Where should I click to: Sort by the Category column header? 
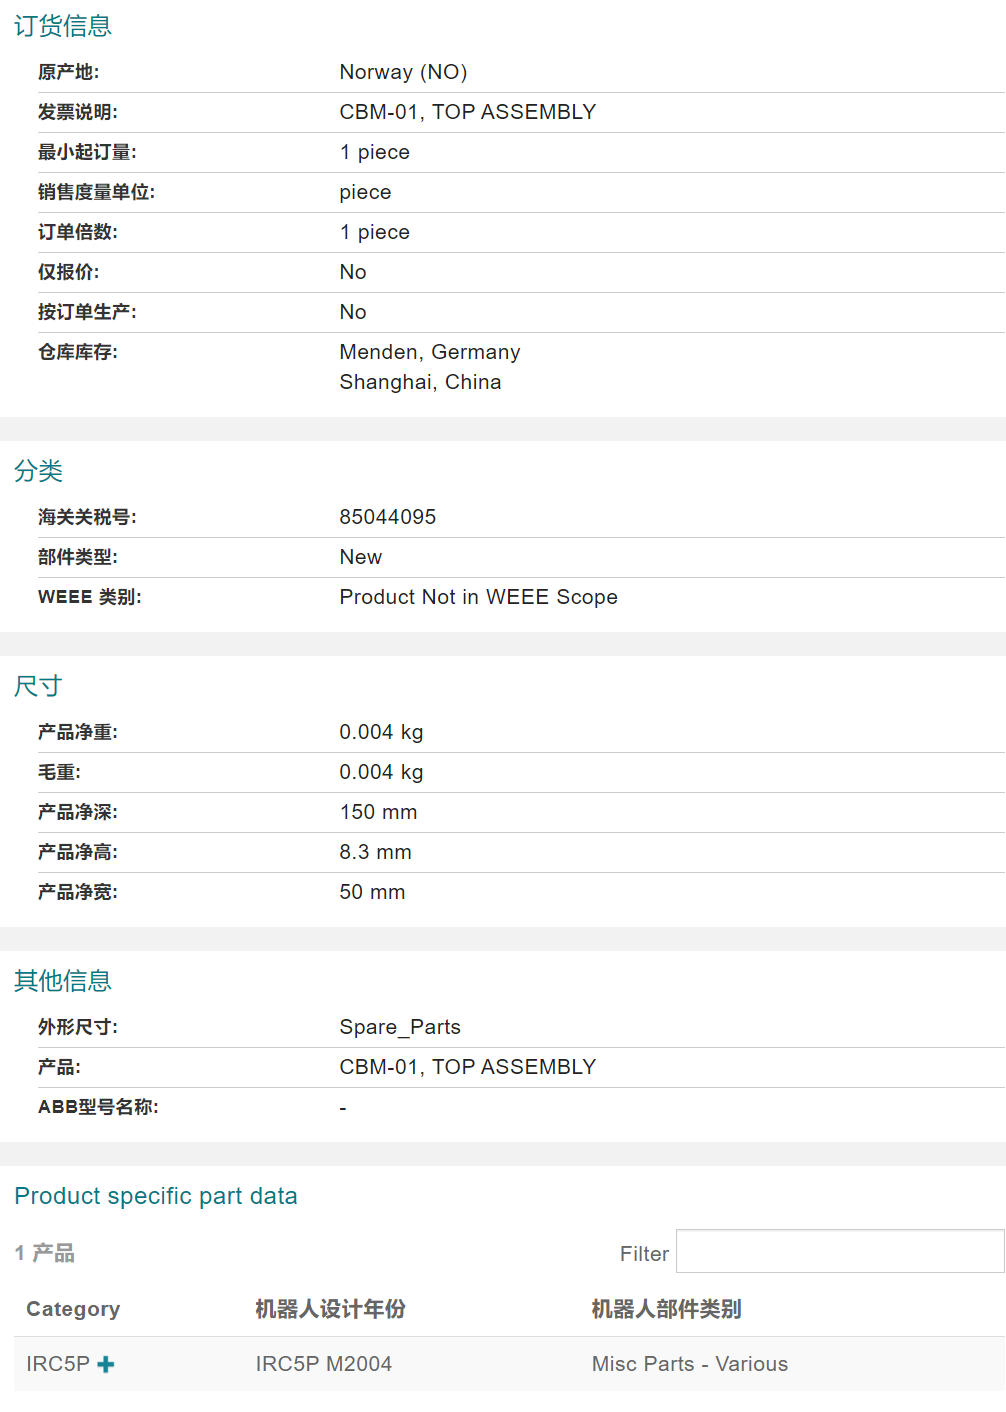point(73,1309)
